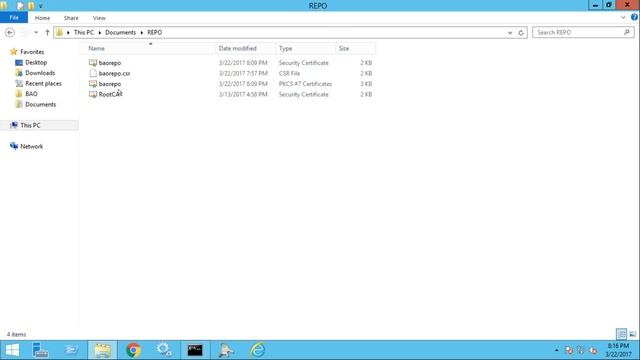Screen dimensions: 640x360
Task: Refresh the REPO folder view
Action: click(x=521, y=33)
